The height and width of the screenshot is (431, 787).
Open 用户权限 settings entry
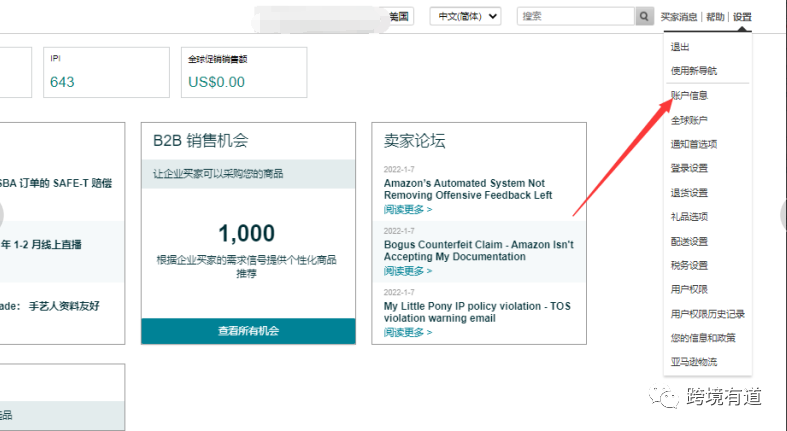[689, 289]
